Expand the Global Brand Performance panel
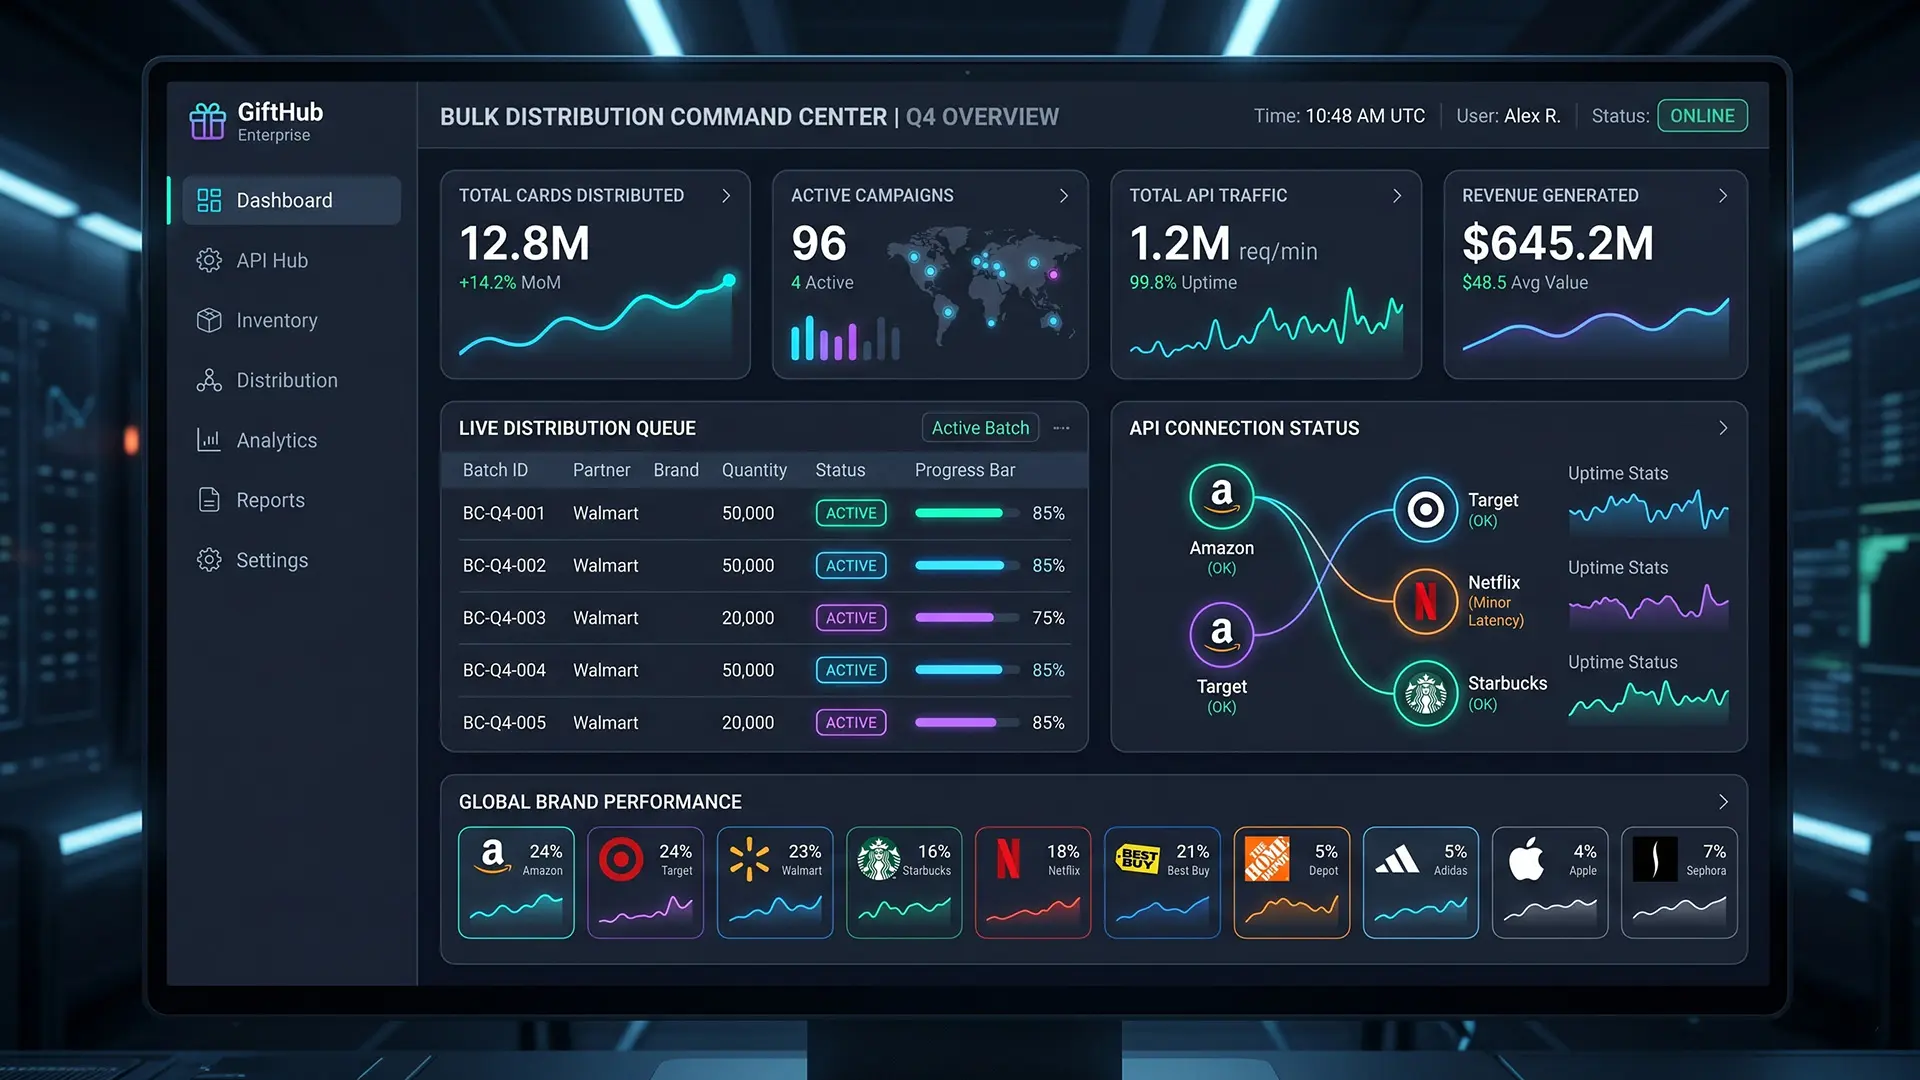1920x1080 pixels. coord(1723,802)
